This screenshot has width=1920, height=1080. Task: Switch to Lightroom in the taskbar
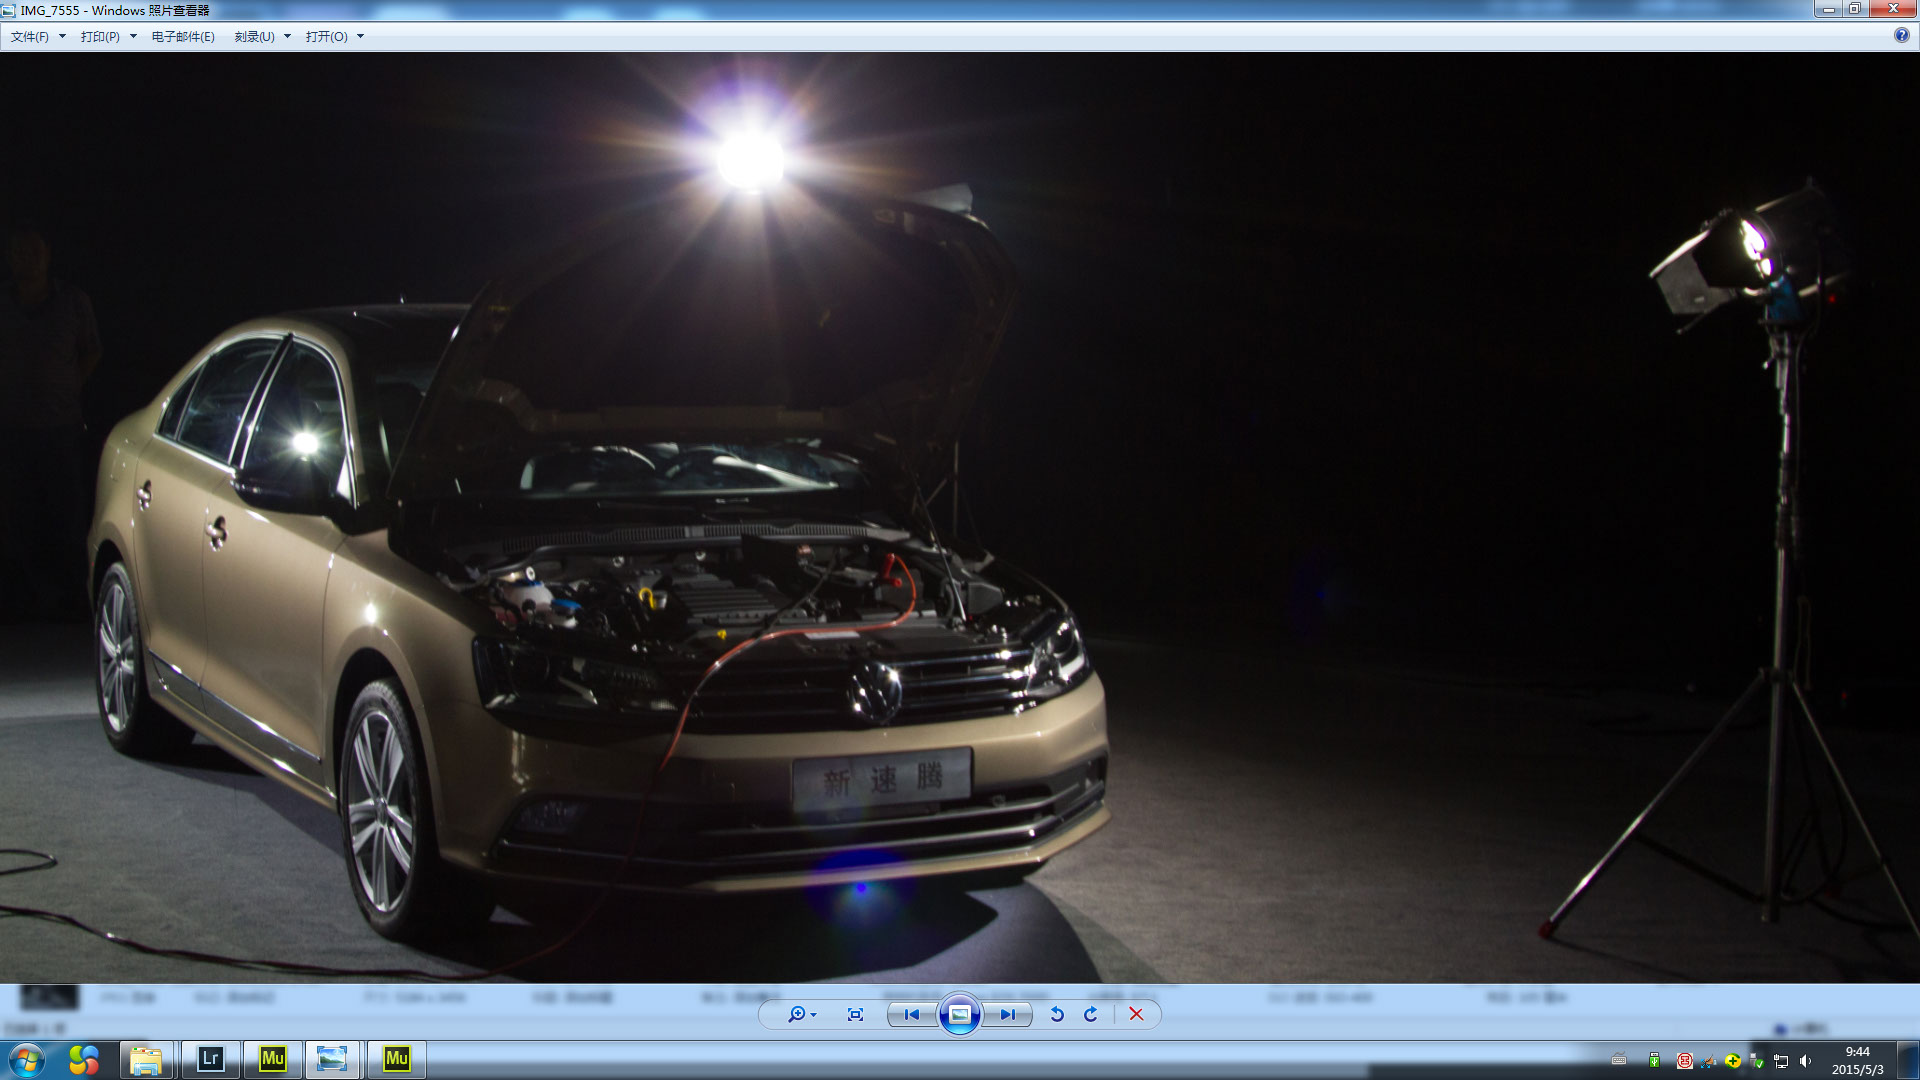(210, 1059)
